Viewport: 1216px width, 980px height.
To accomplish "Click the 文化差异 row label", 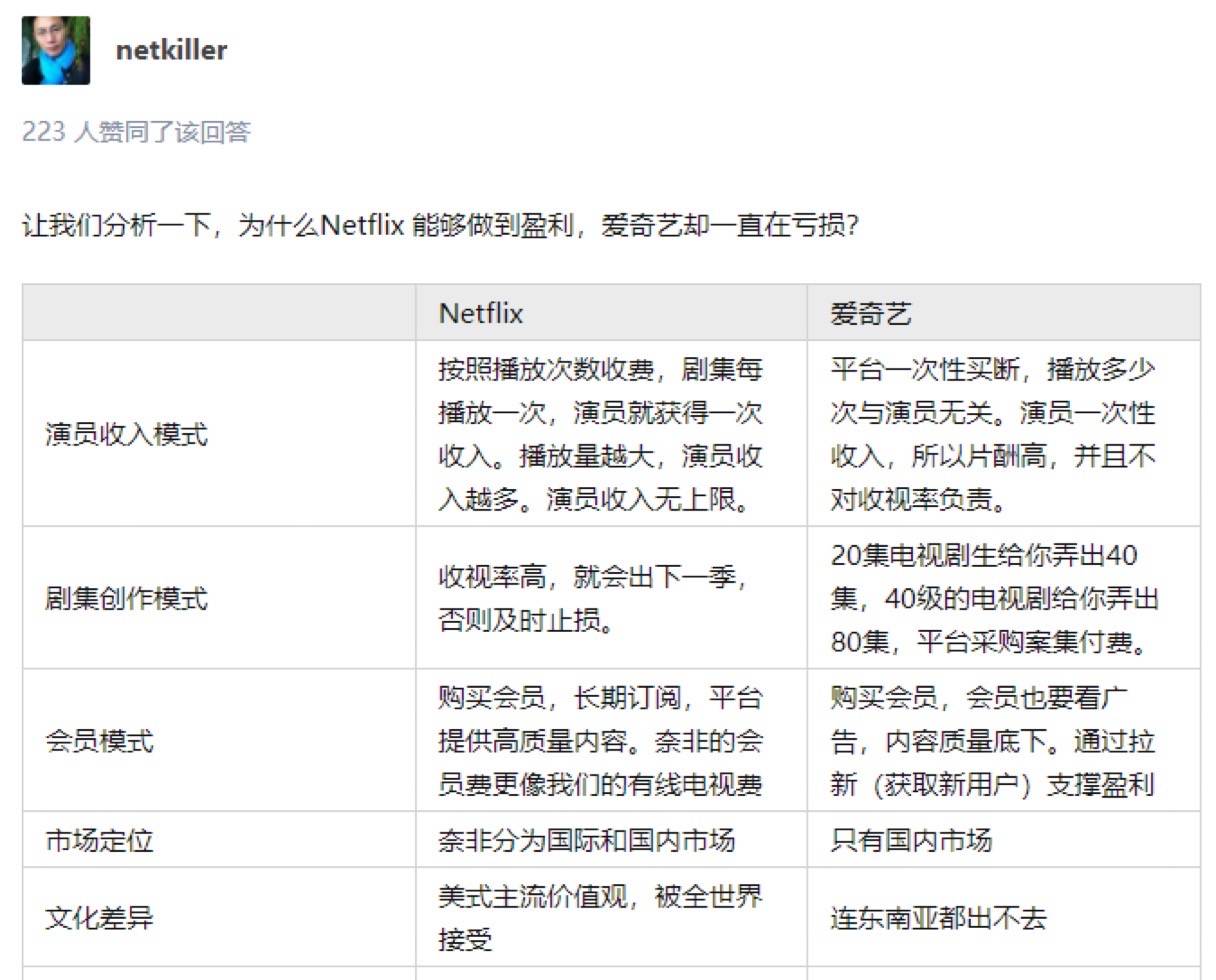I will (x=100, y=917).
